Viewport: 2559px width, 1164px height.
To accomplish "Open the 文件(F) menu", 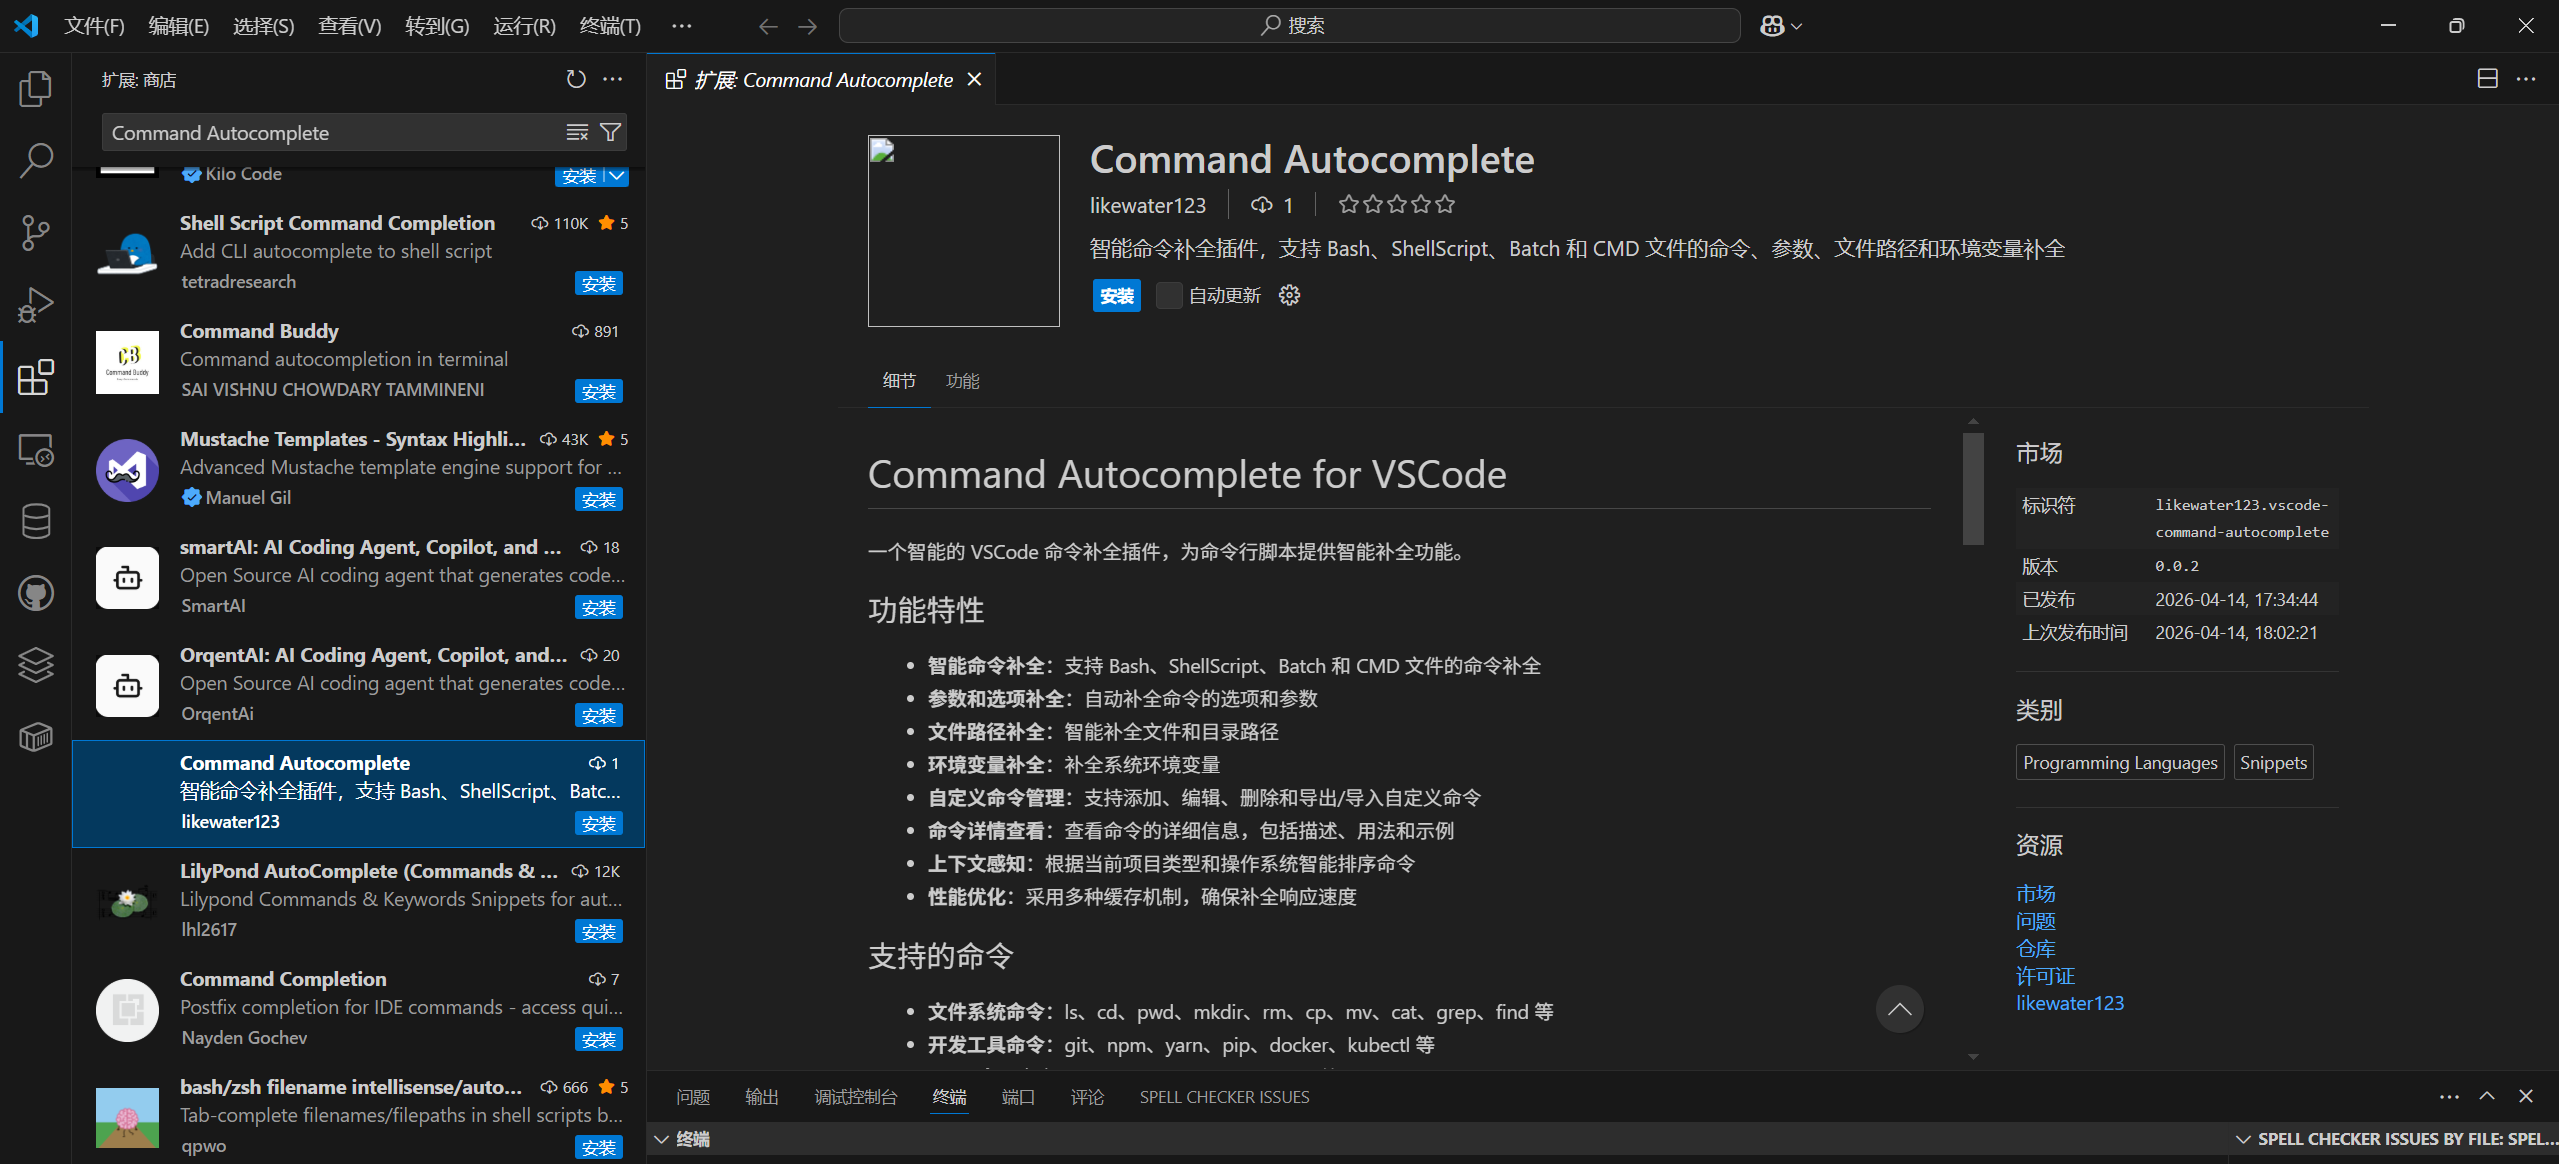I will [94, 26].
